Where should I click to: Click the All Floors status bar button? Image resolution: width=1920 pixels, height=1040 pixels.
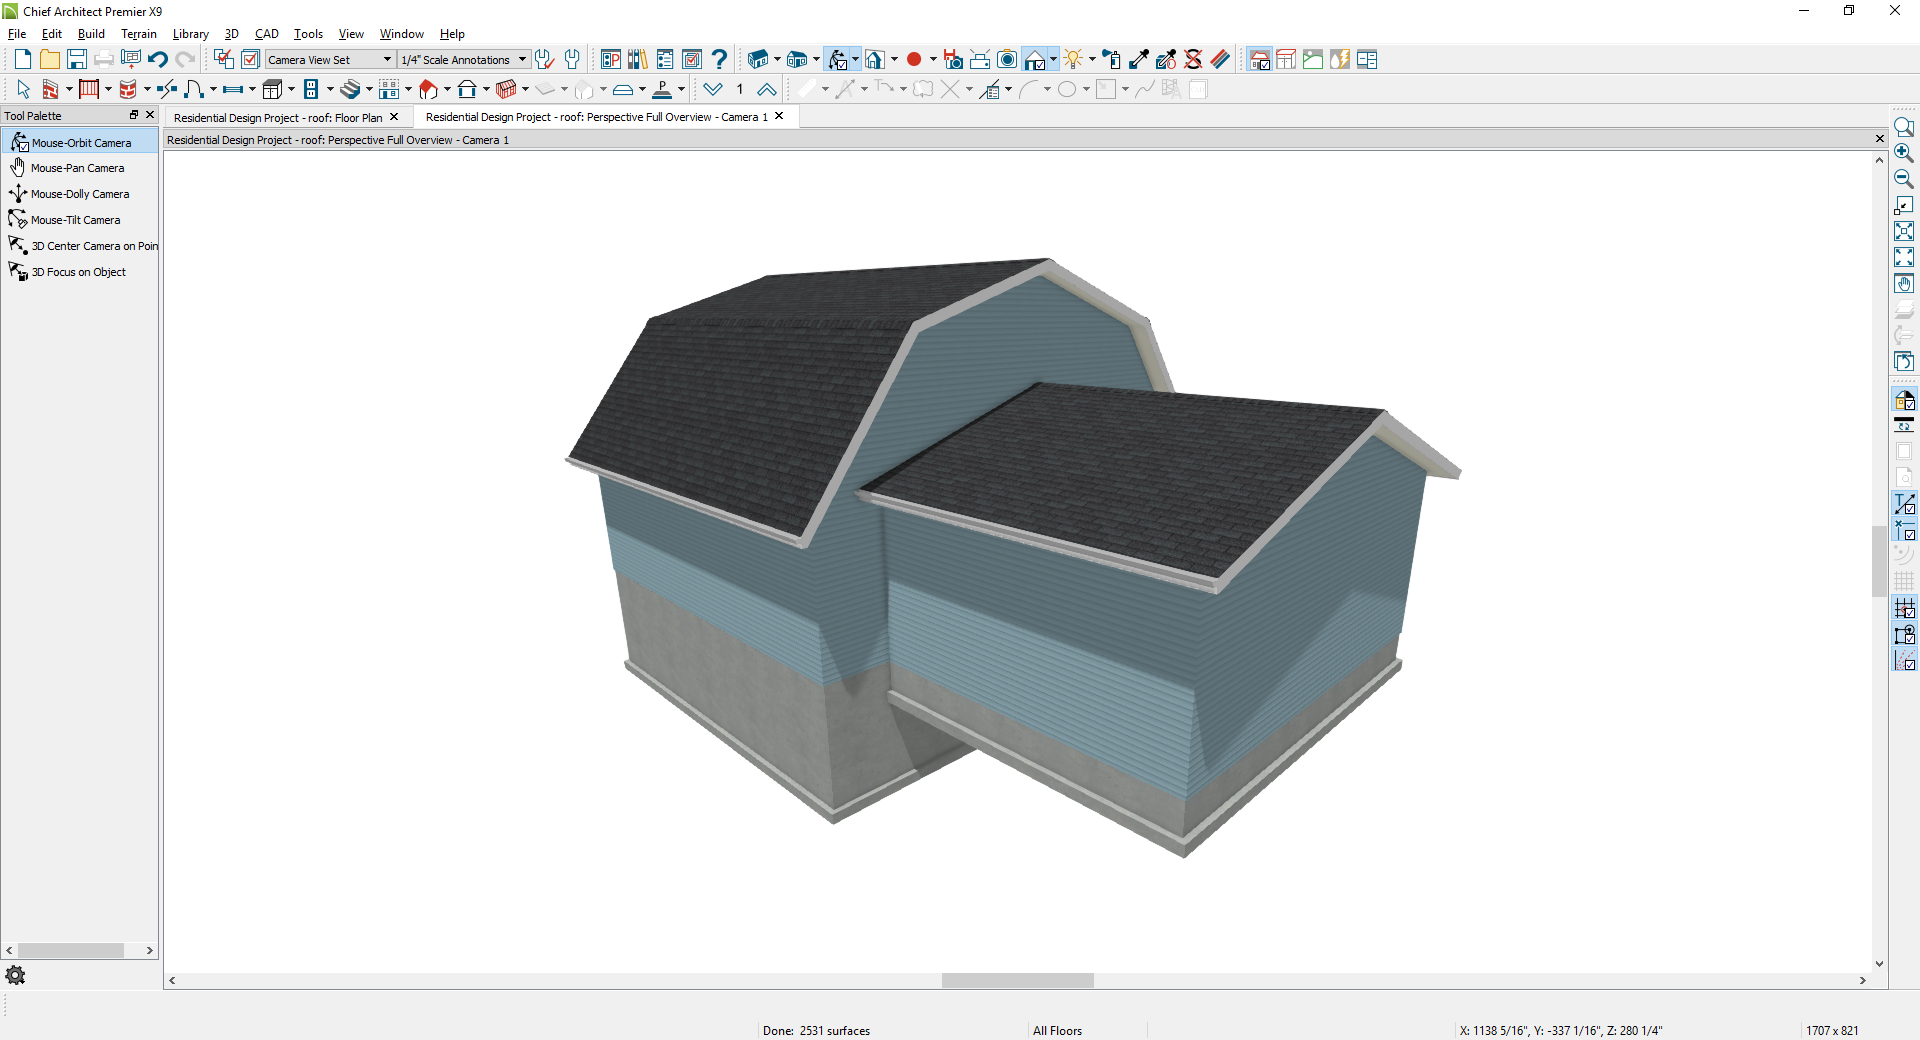pos(1057,1030)
